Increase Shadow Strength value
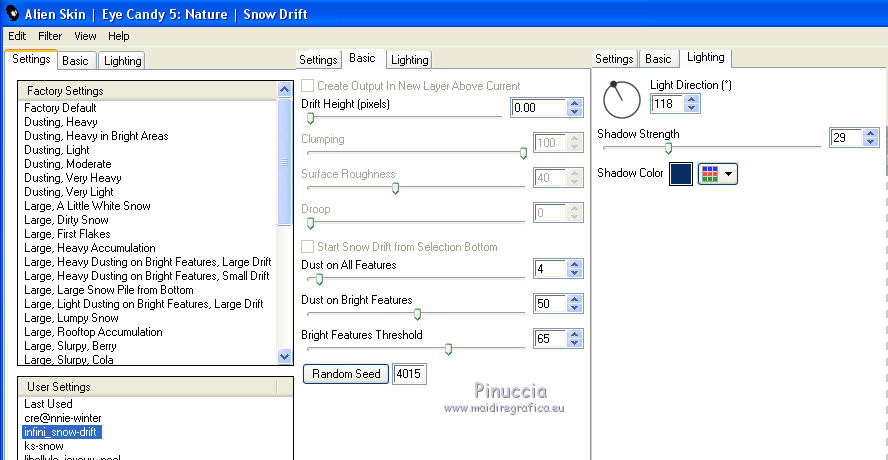This screenshot has width=888, height=460. [871, 133]
